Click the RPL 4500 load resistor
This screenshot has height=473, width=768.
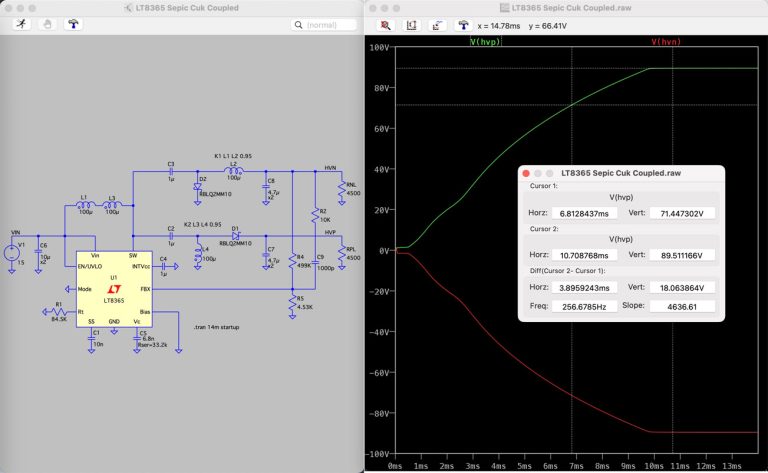pyautogui.click(x=342, y=253)
